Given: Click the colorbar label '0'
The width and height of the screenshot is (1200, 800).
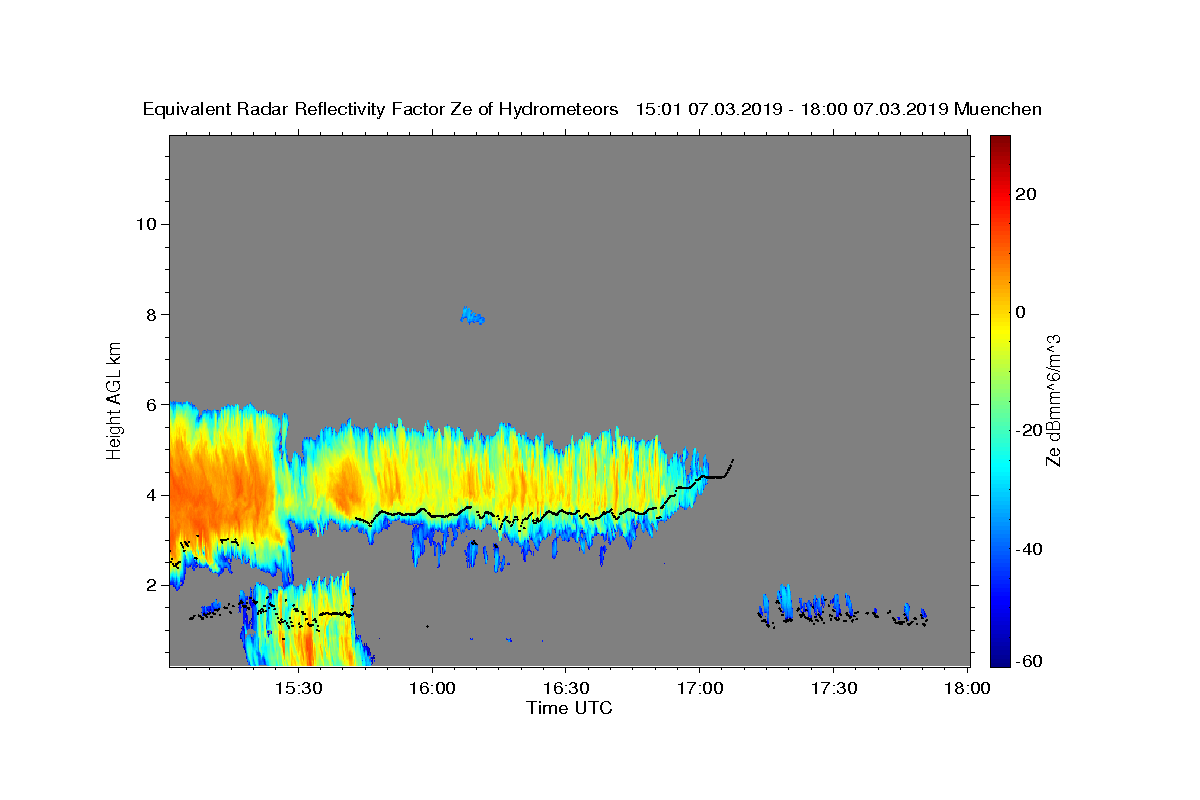Looking at the screenshot, I should tap(1021, 312).
